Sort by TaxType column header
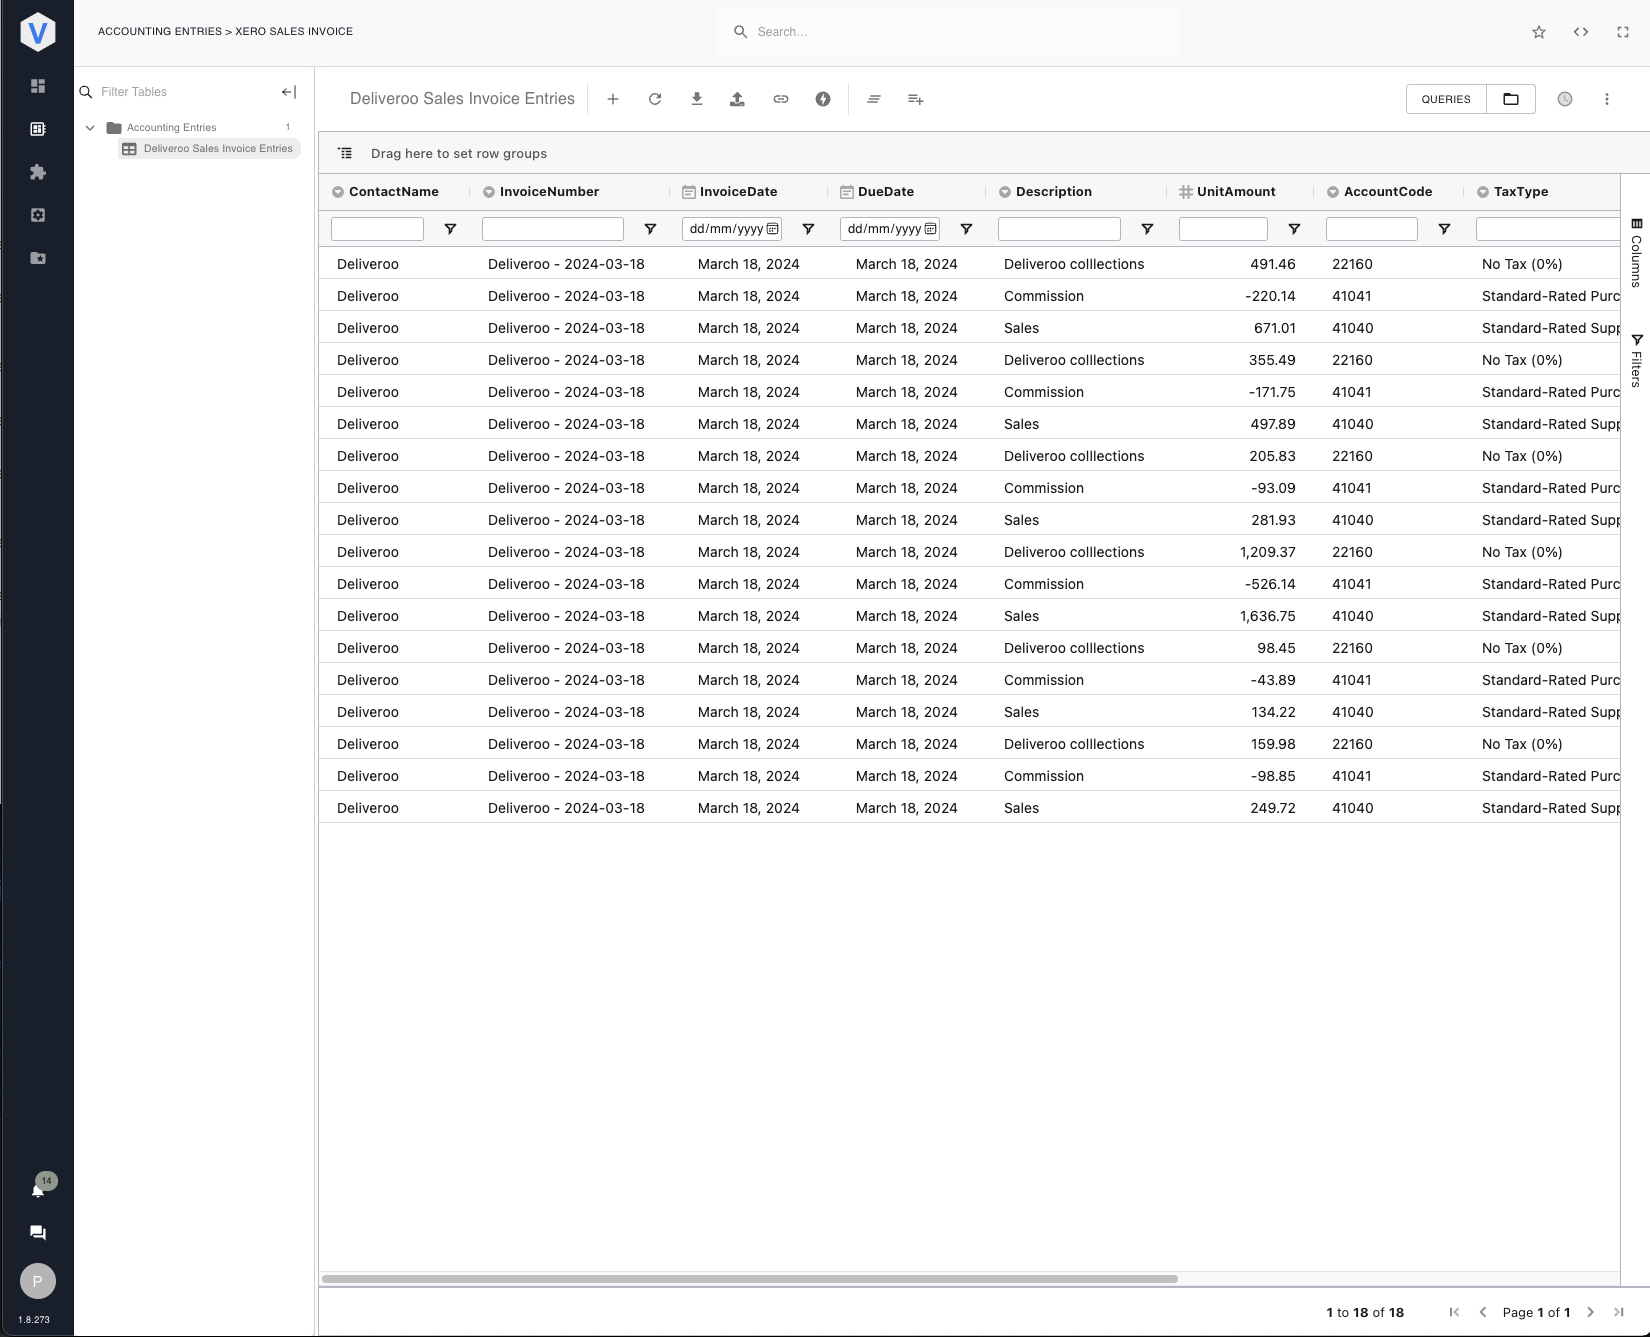The width and height of the screenshot is (1650, 1337). click(x=1521, y=192)
